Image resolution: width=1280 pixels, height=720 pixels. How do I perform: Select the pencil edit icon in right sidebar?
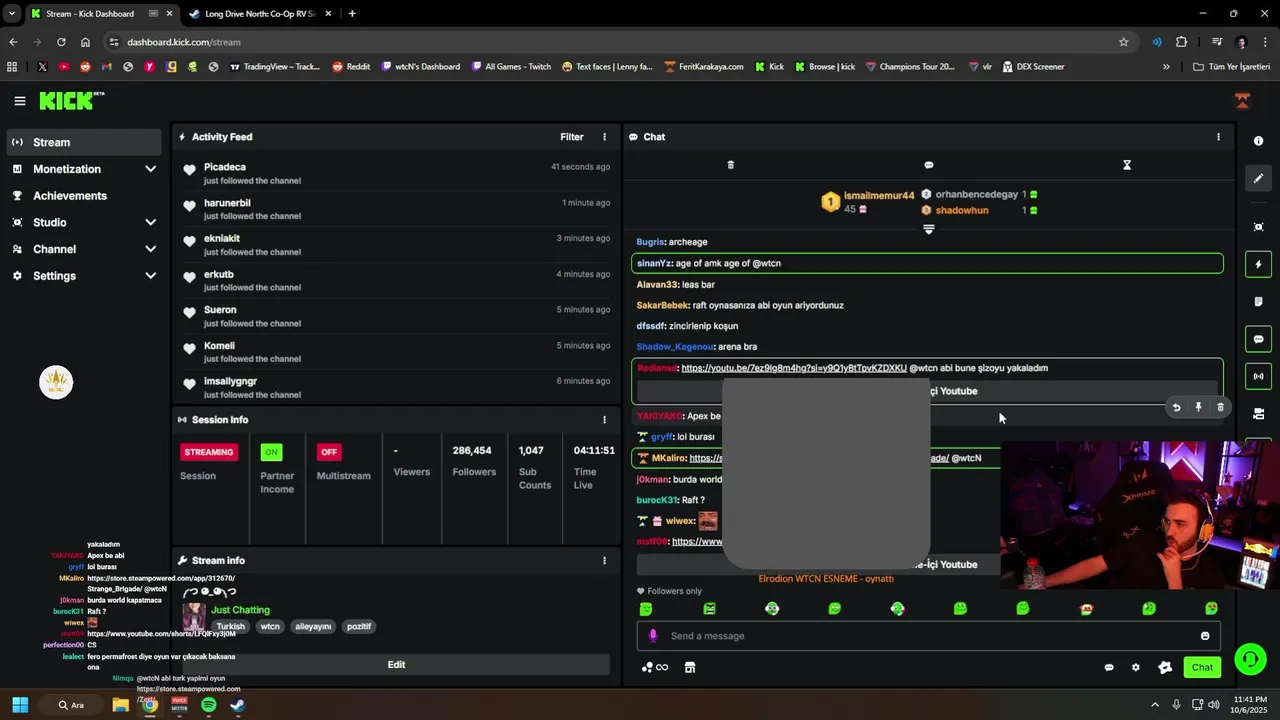point(1258,178)
